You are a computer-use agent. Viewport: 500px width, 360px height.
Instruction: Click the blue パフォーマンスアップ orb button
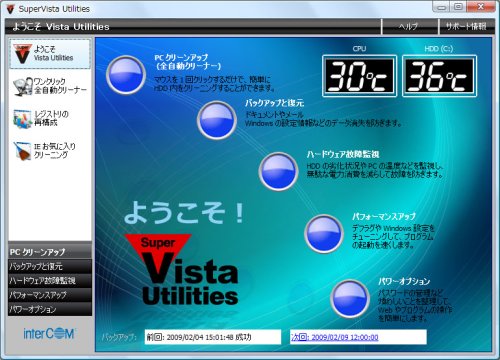(x=324, y=234)
